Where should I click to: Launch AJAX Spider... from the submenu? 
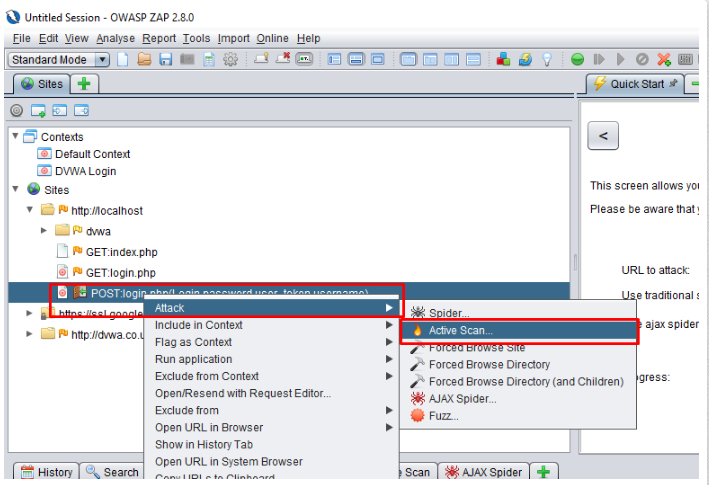tap(519, 399)
